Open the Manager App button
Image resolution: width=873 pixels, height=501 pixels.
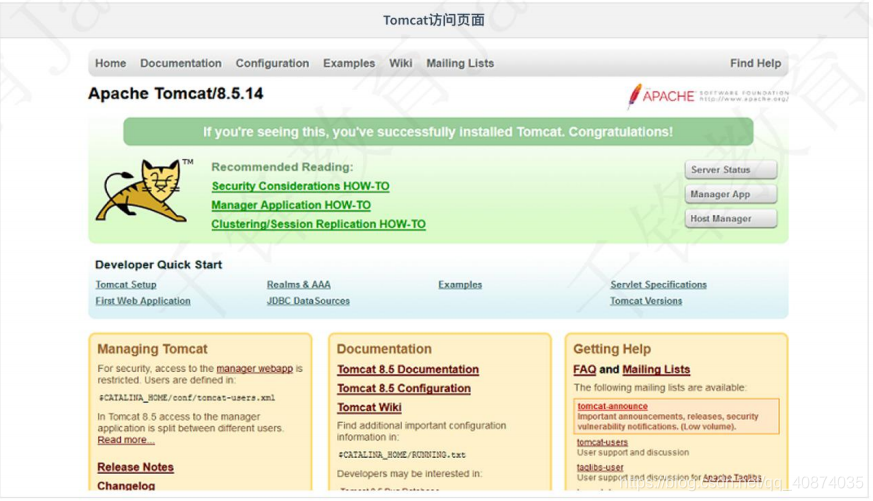(x=730, y=194)
